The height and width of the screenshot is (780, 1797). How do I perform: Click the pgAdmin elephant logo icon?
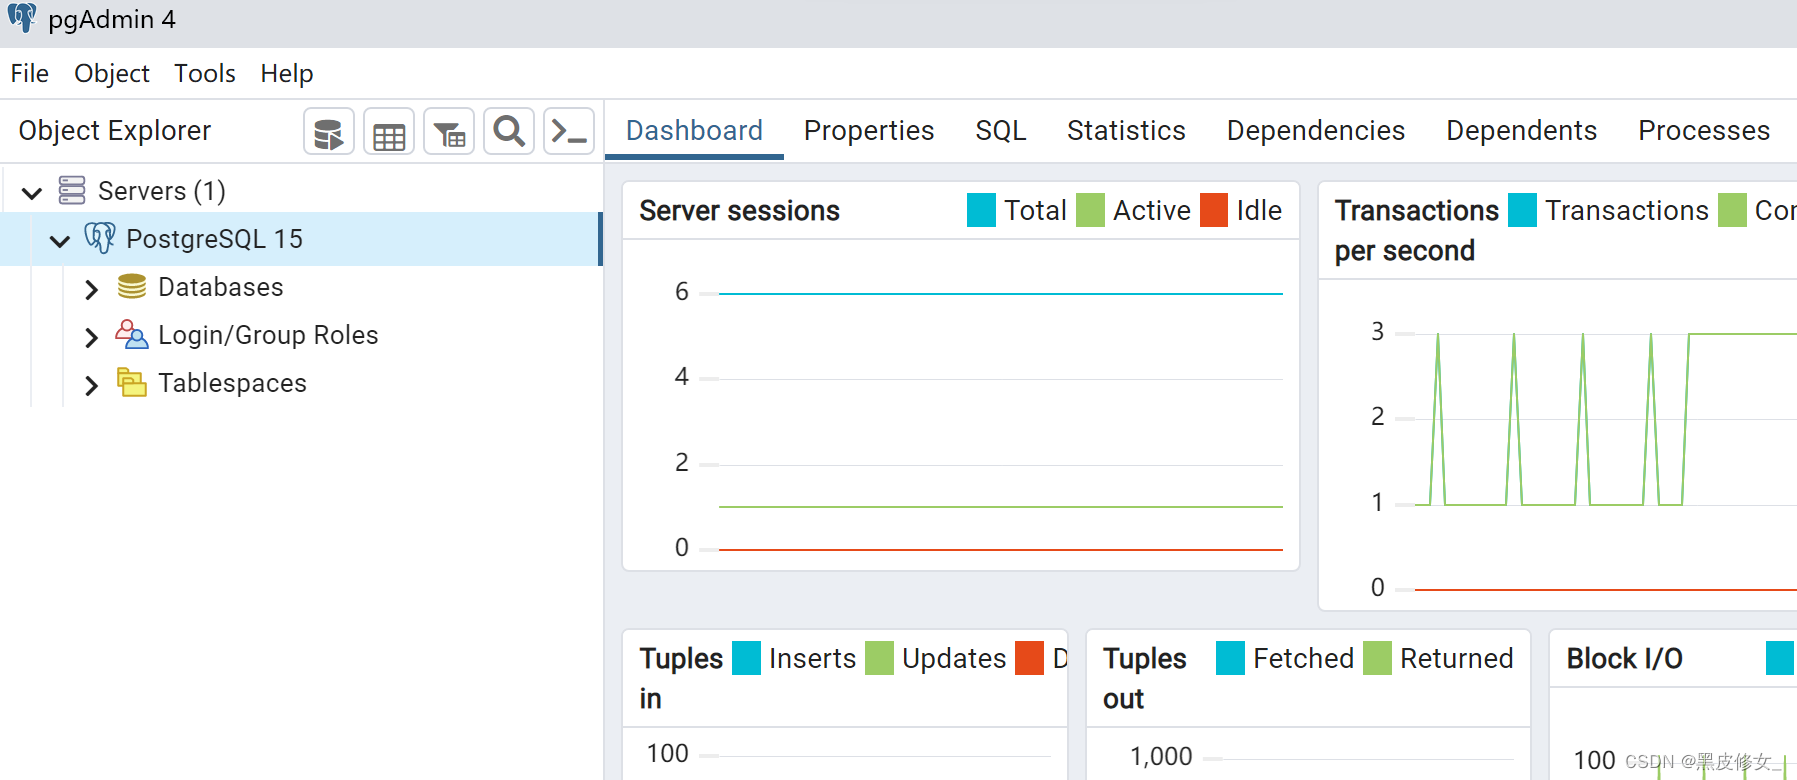point(22,18)
